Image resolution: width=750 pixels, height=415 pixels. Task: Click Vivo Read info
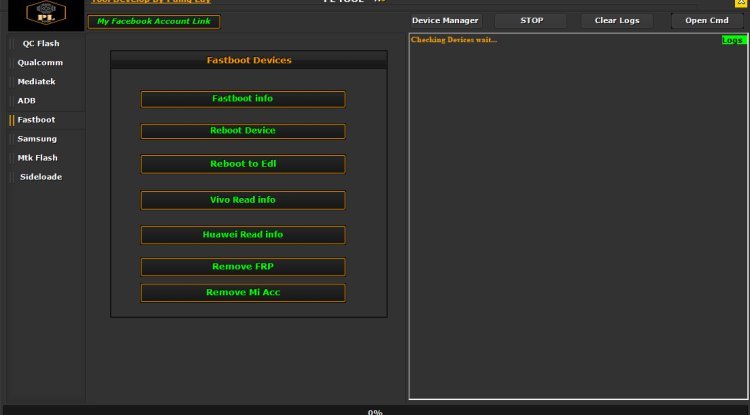(x=243, y=200)
